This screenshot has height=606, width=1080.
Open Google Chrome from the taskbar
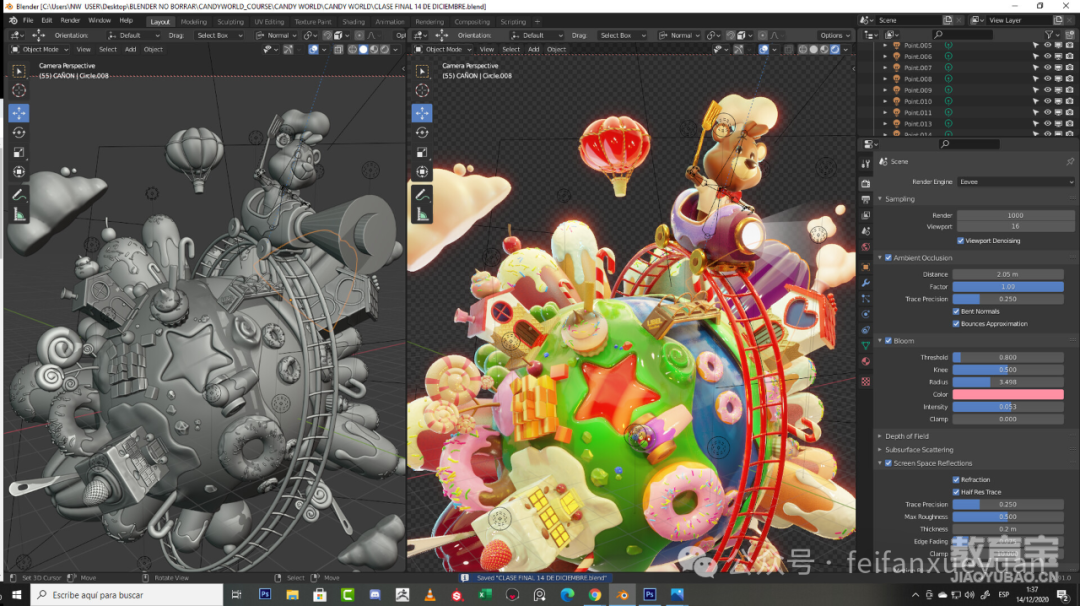tap(594, 594)
